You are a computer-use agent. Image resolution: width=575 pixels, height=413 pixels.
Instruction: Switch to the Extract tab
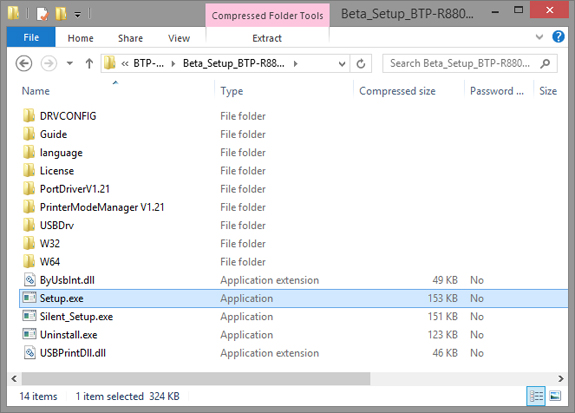(x=267, y=38)
